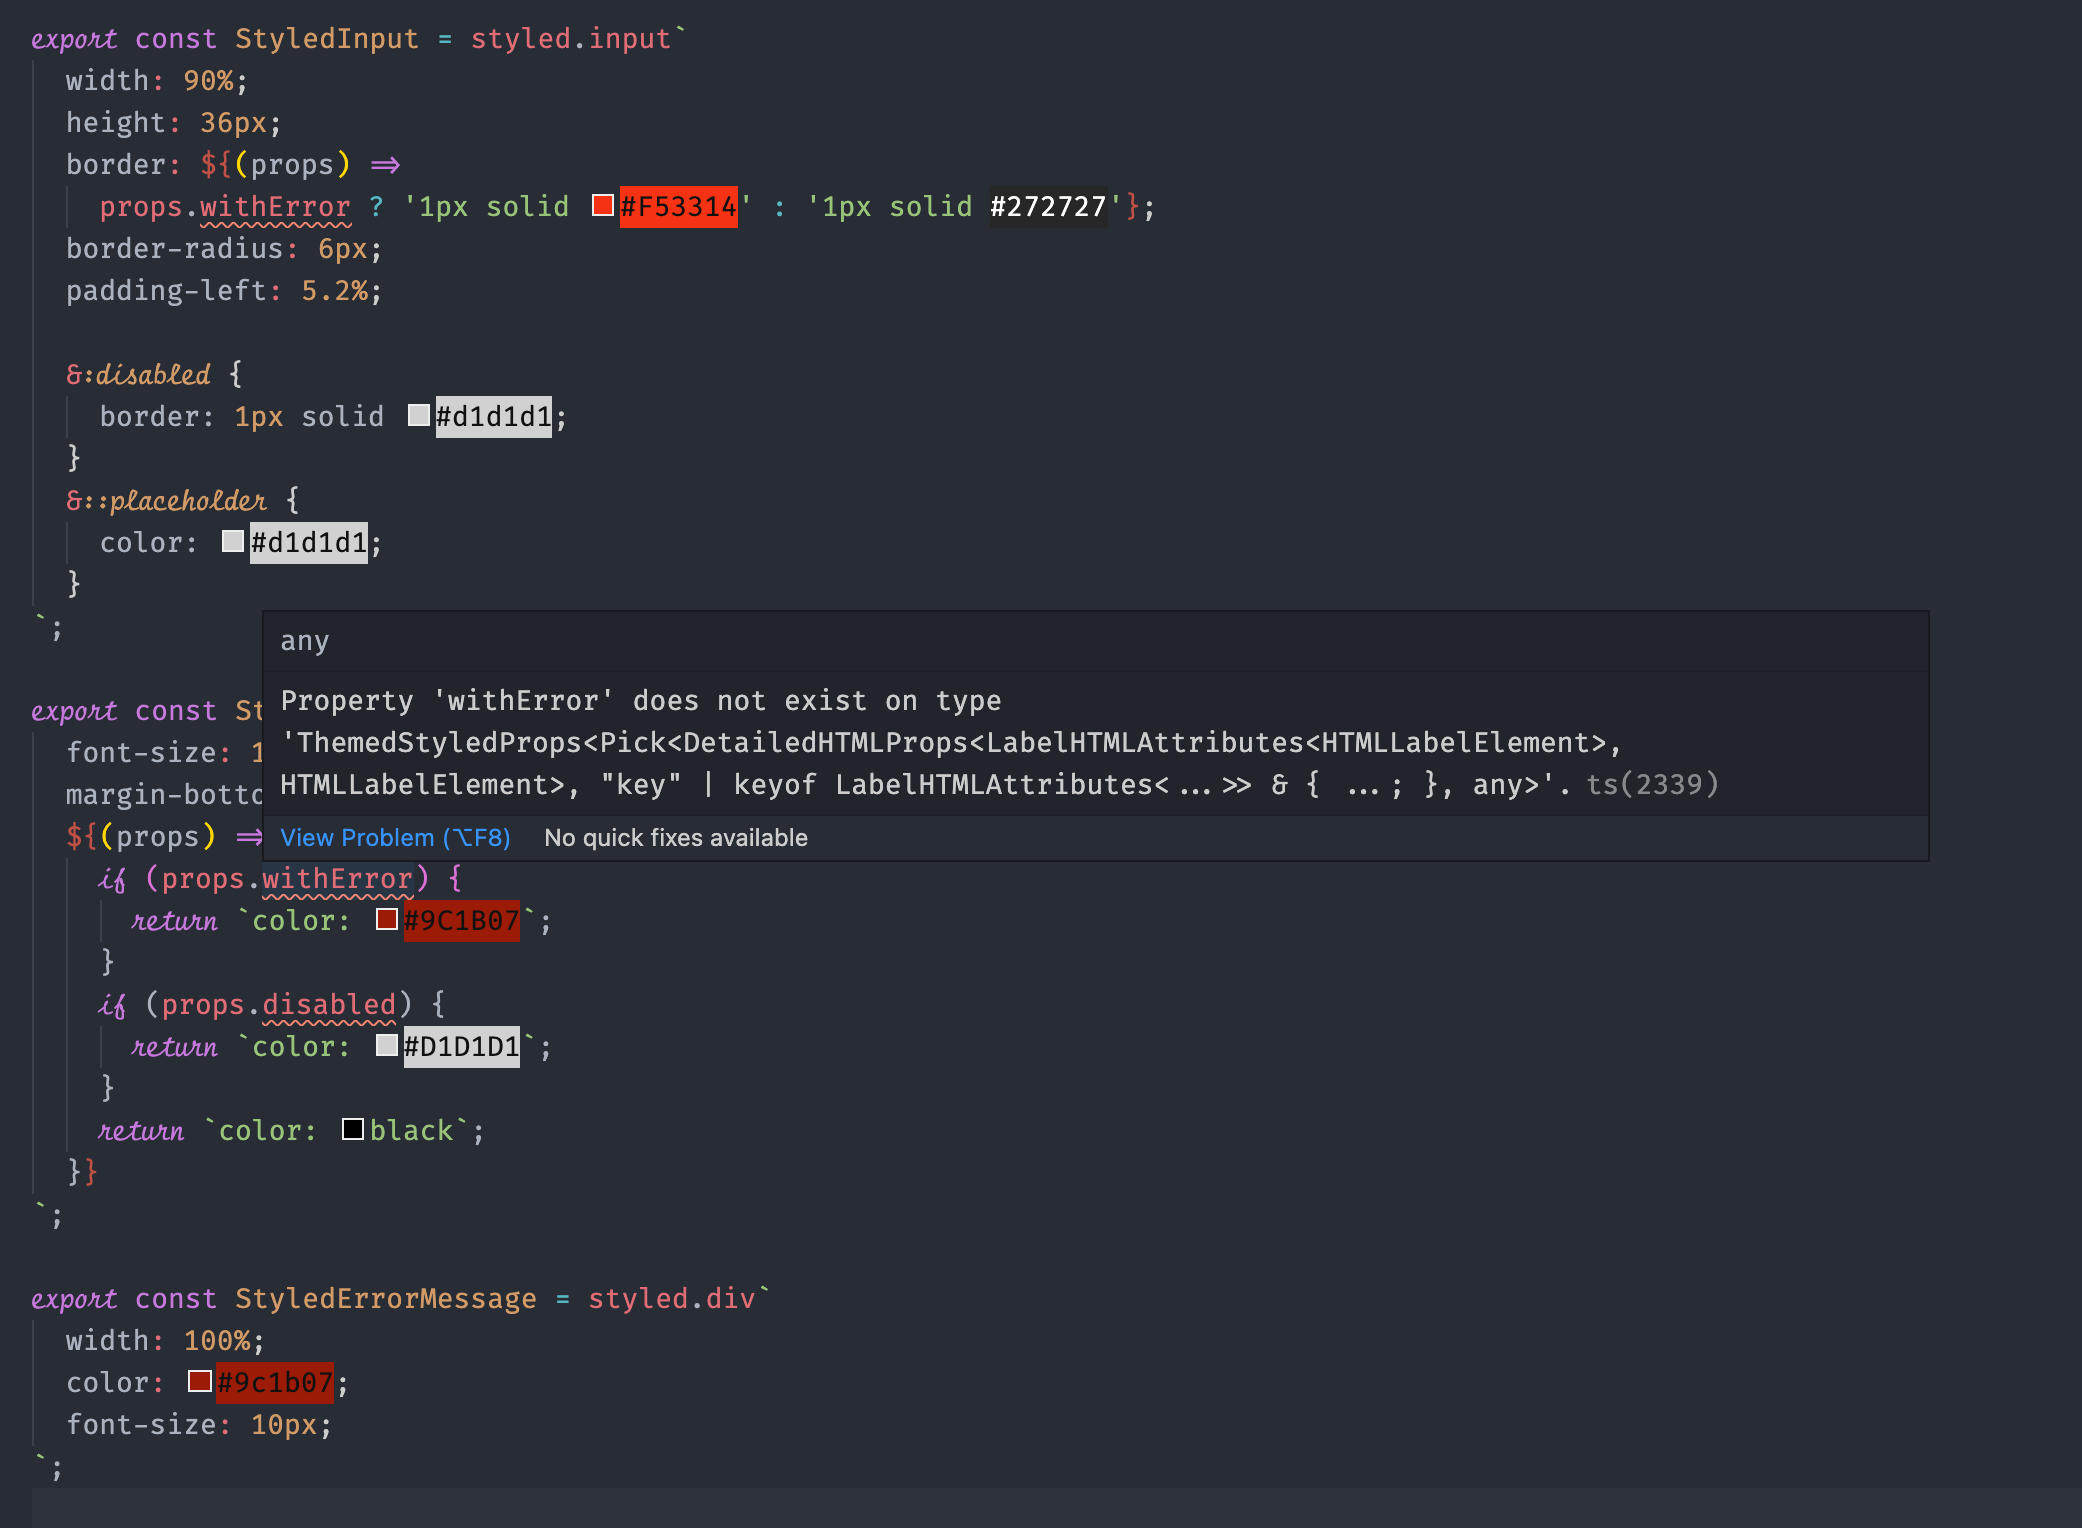Click the #F53314 red color swatch
This screenshot has width=2082, height=1528.
point(602,206)
